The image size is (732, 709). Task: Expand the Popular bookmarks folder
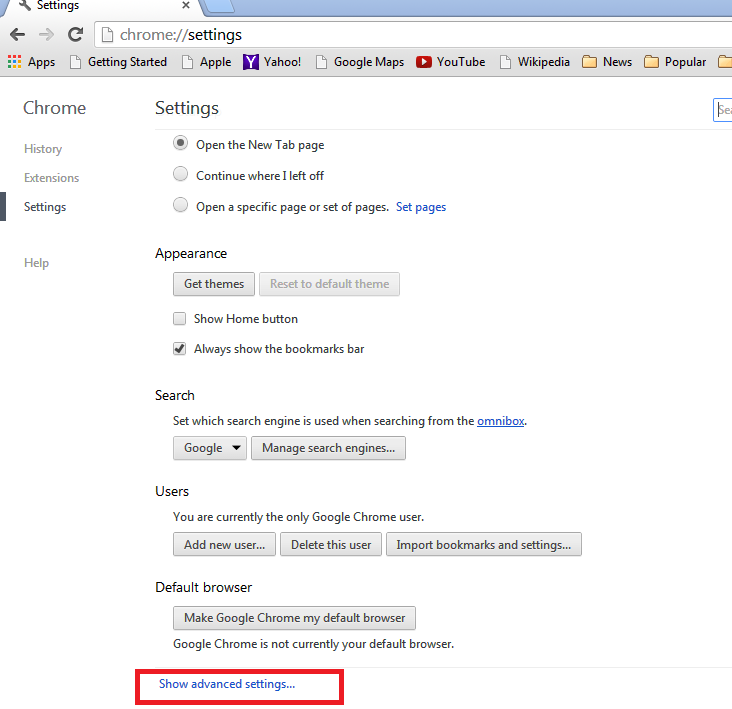(x=675, y=62)
